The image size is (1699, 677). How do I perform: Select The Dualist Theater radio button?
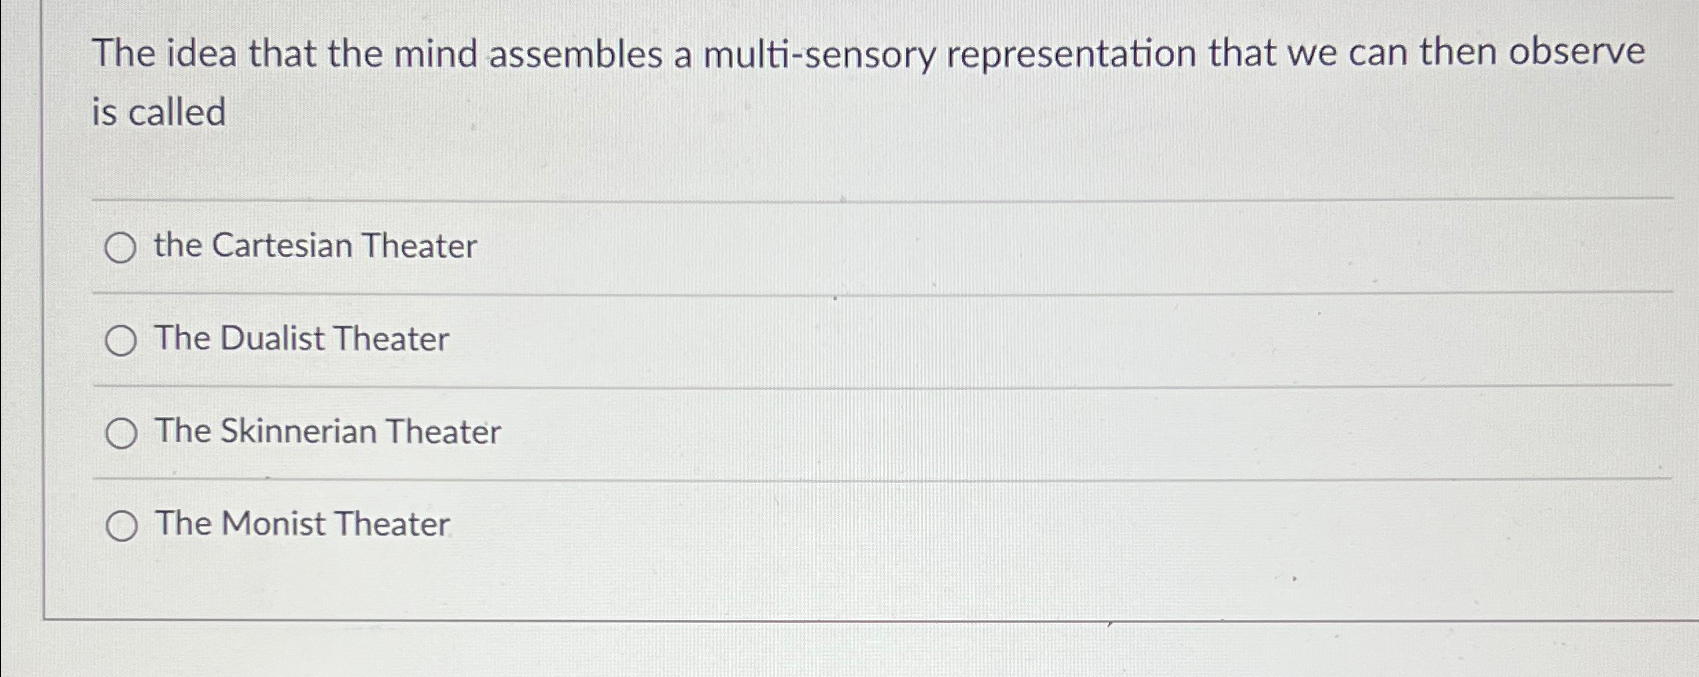click(122, 340)
